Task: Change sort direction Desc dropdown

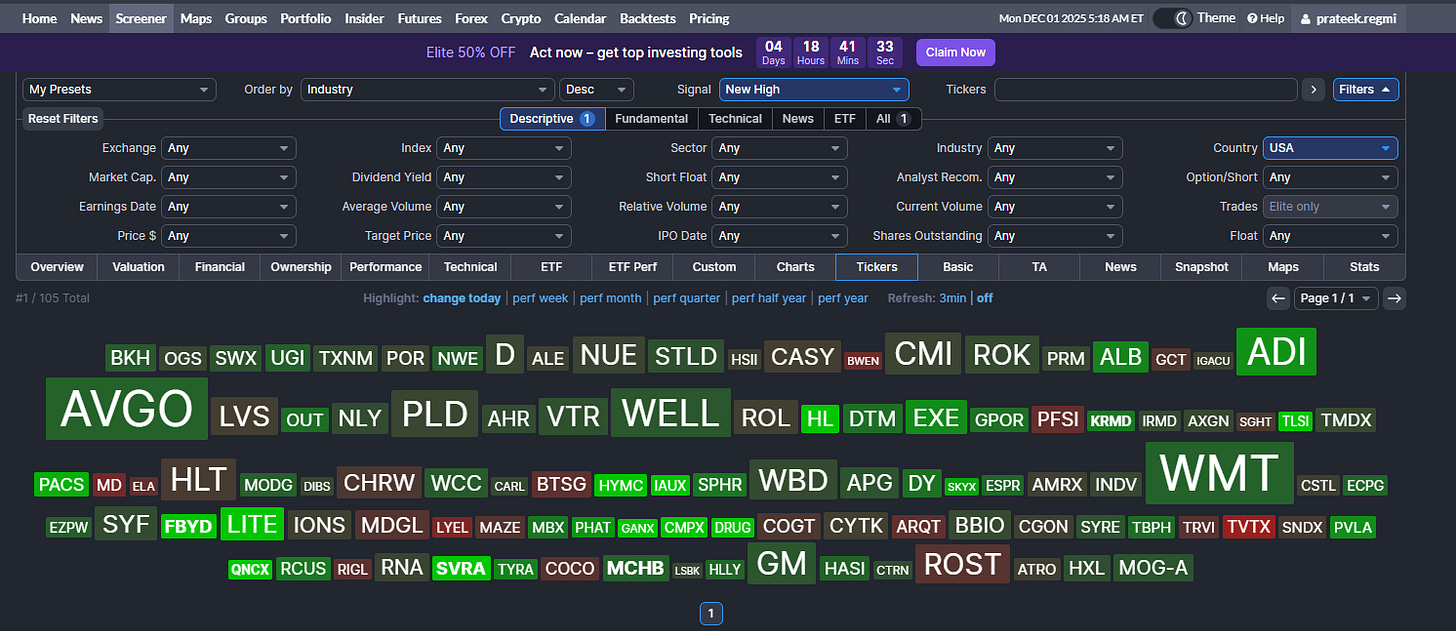Action: (x=597, y=89)
